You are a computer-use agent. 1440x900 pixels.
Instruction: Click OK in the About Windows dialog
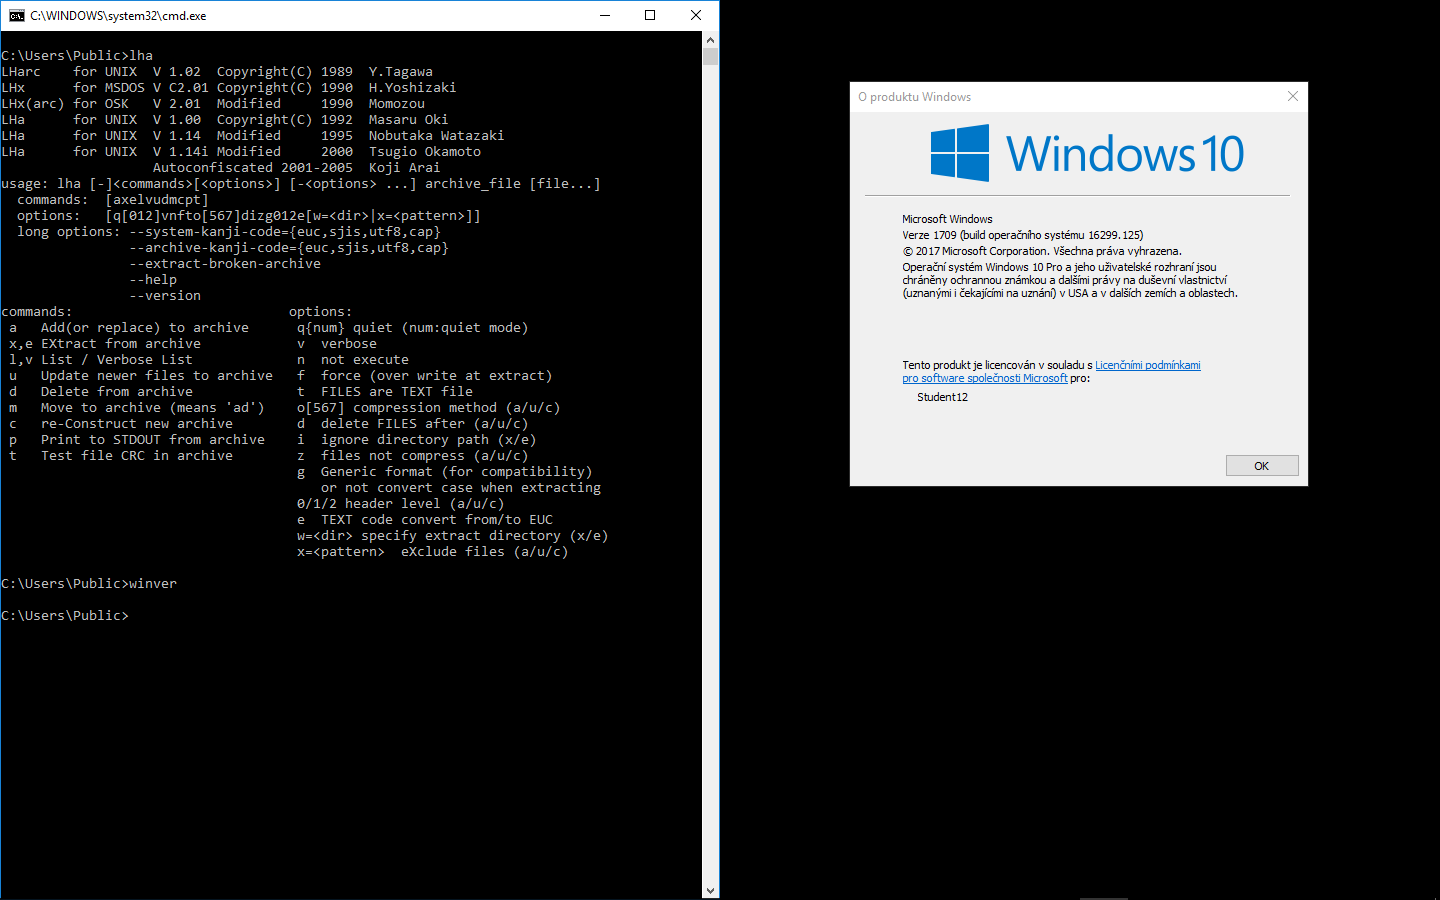(1262, 466)
